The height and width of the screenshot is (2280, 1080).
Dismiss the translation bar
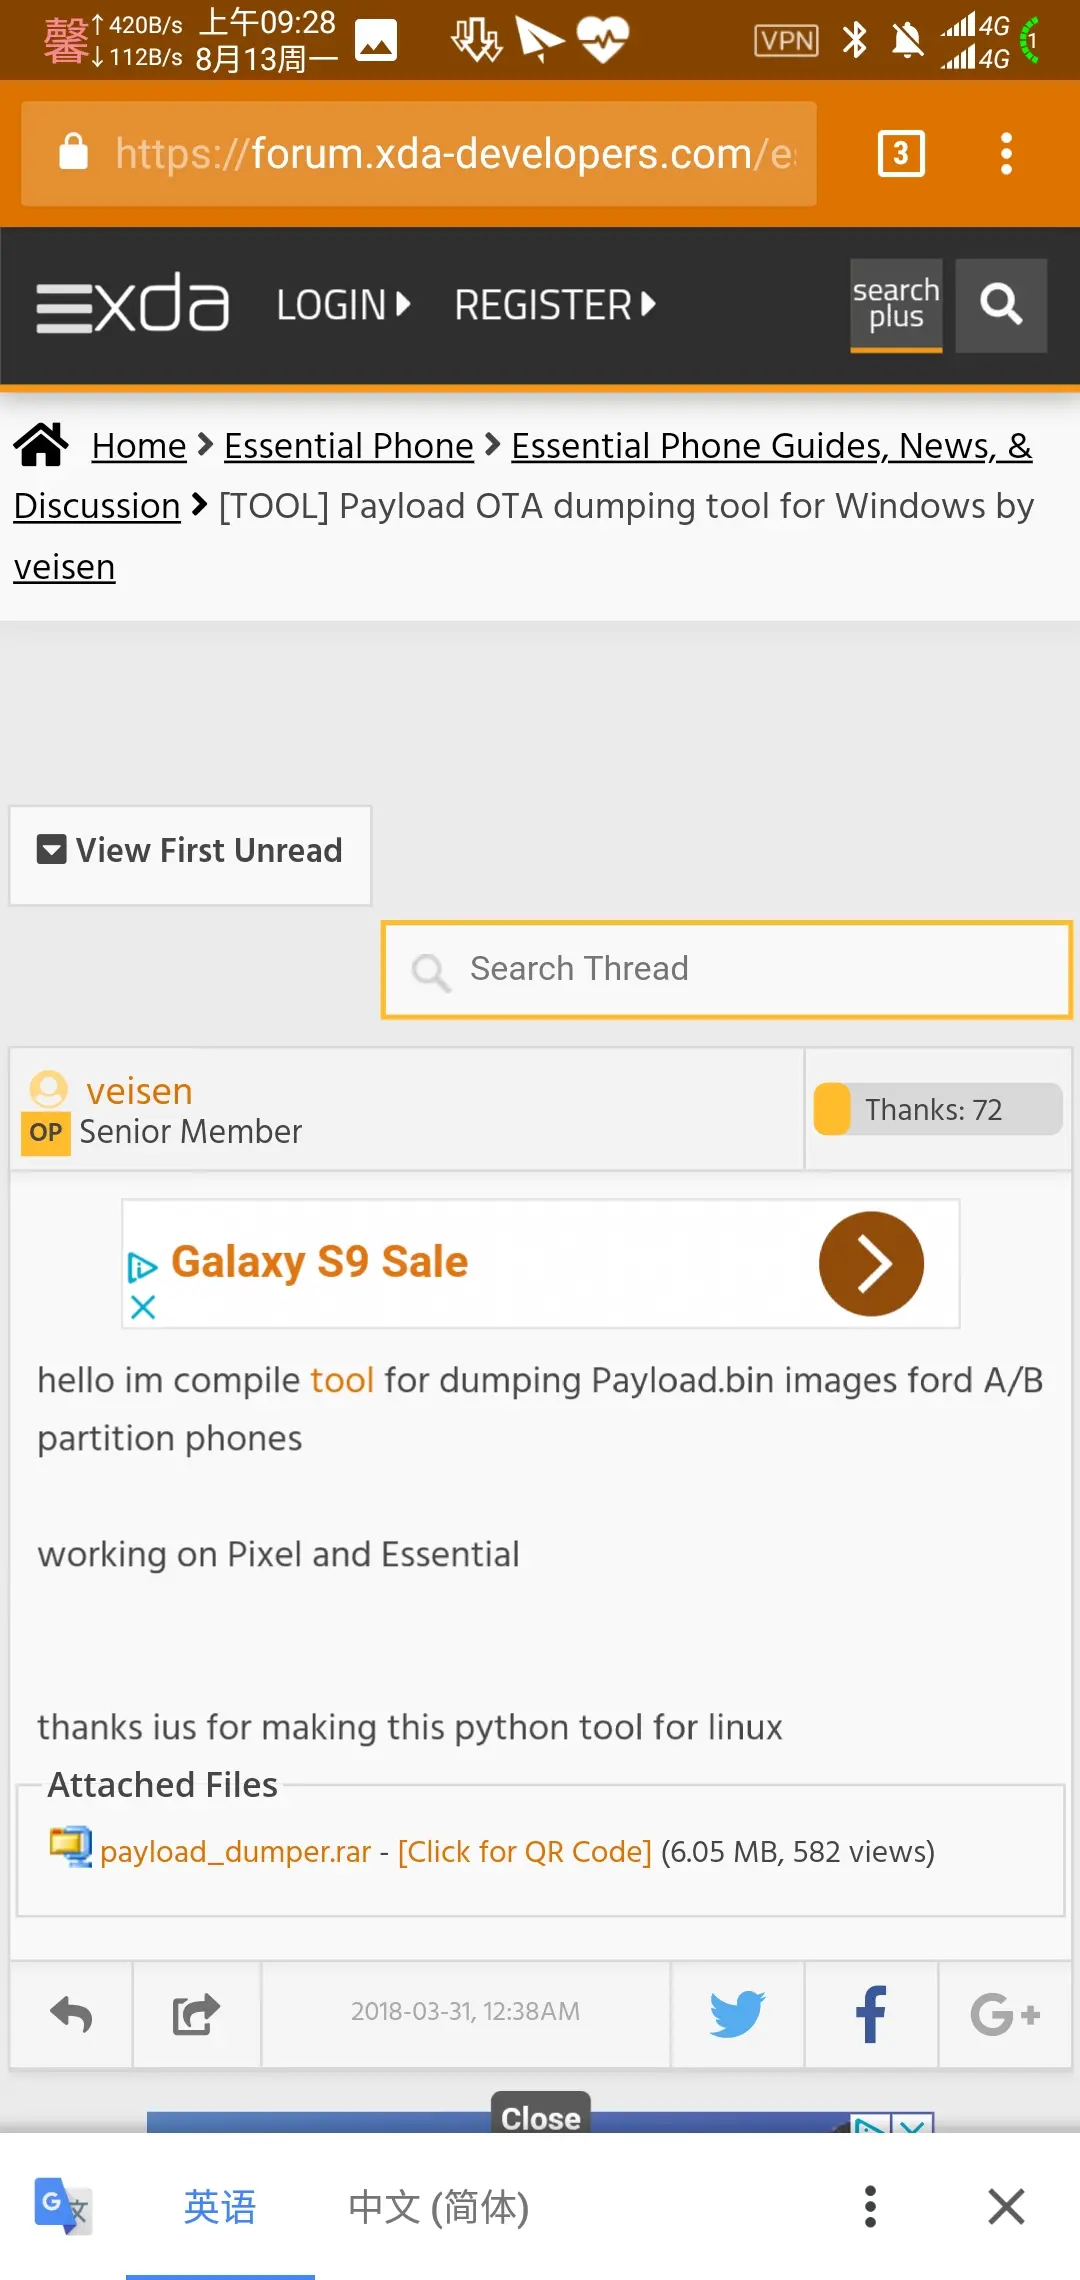click(x=1006, y=2206)
